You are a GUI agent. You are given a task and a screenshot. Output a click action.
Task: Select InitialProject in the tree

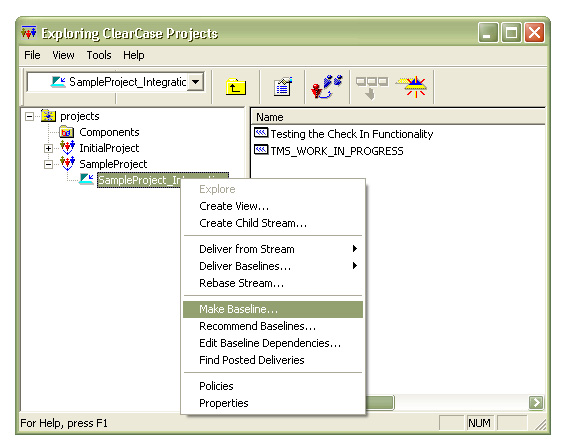point(109,148)
